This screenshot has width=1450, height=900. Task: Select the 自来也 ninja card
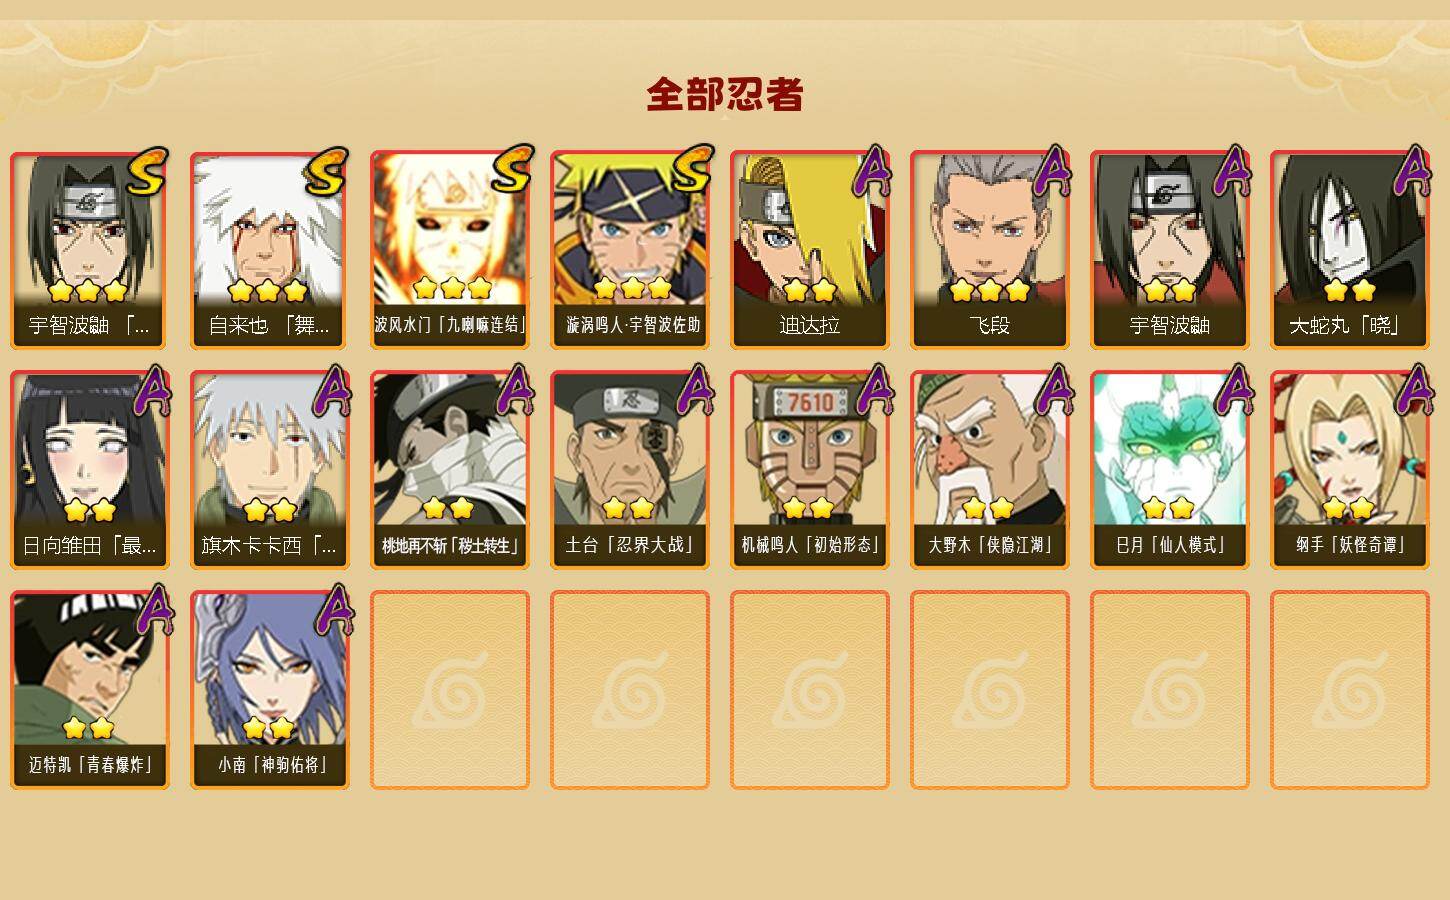click(270, 250)
